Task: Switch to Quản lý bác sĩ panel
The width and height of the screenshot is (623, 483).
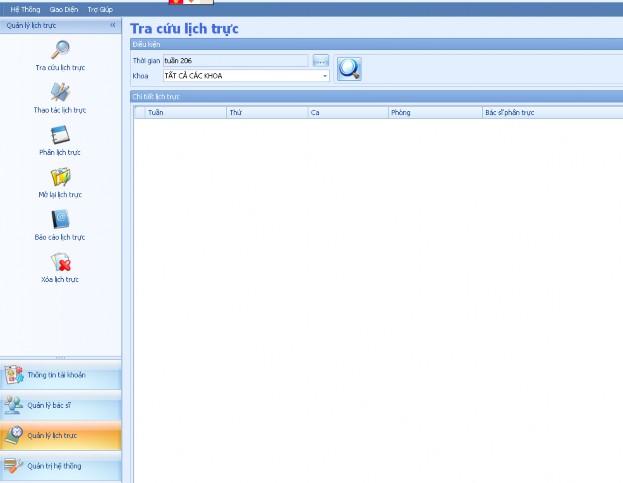Action: click(x=60, y=406)
